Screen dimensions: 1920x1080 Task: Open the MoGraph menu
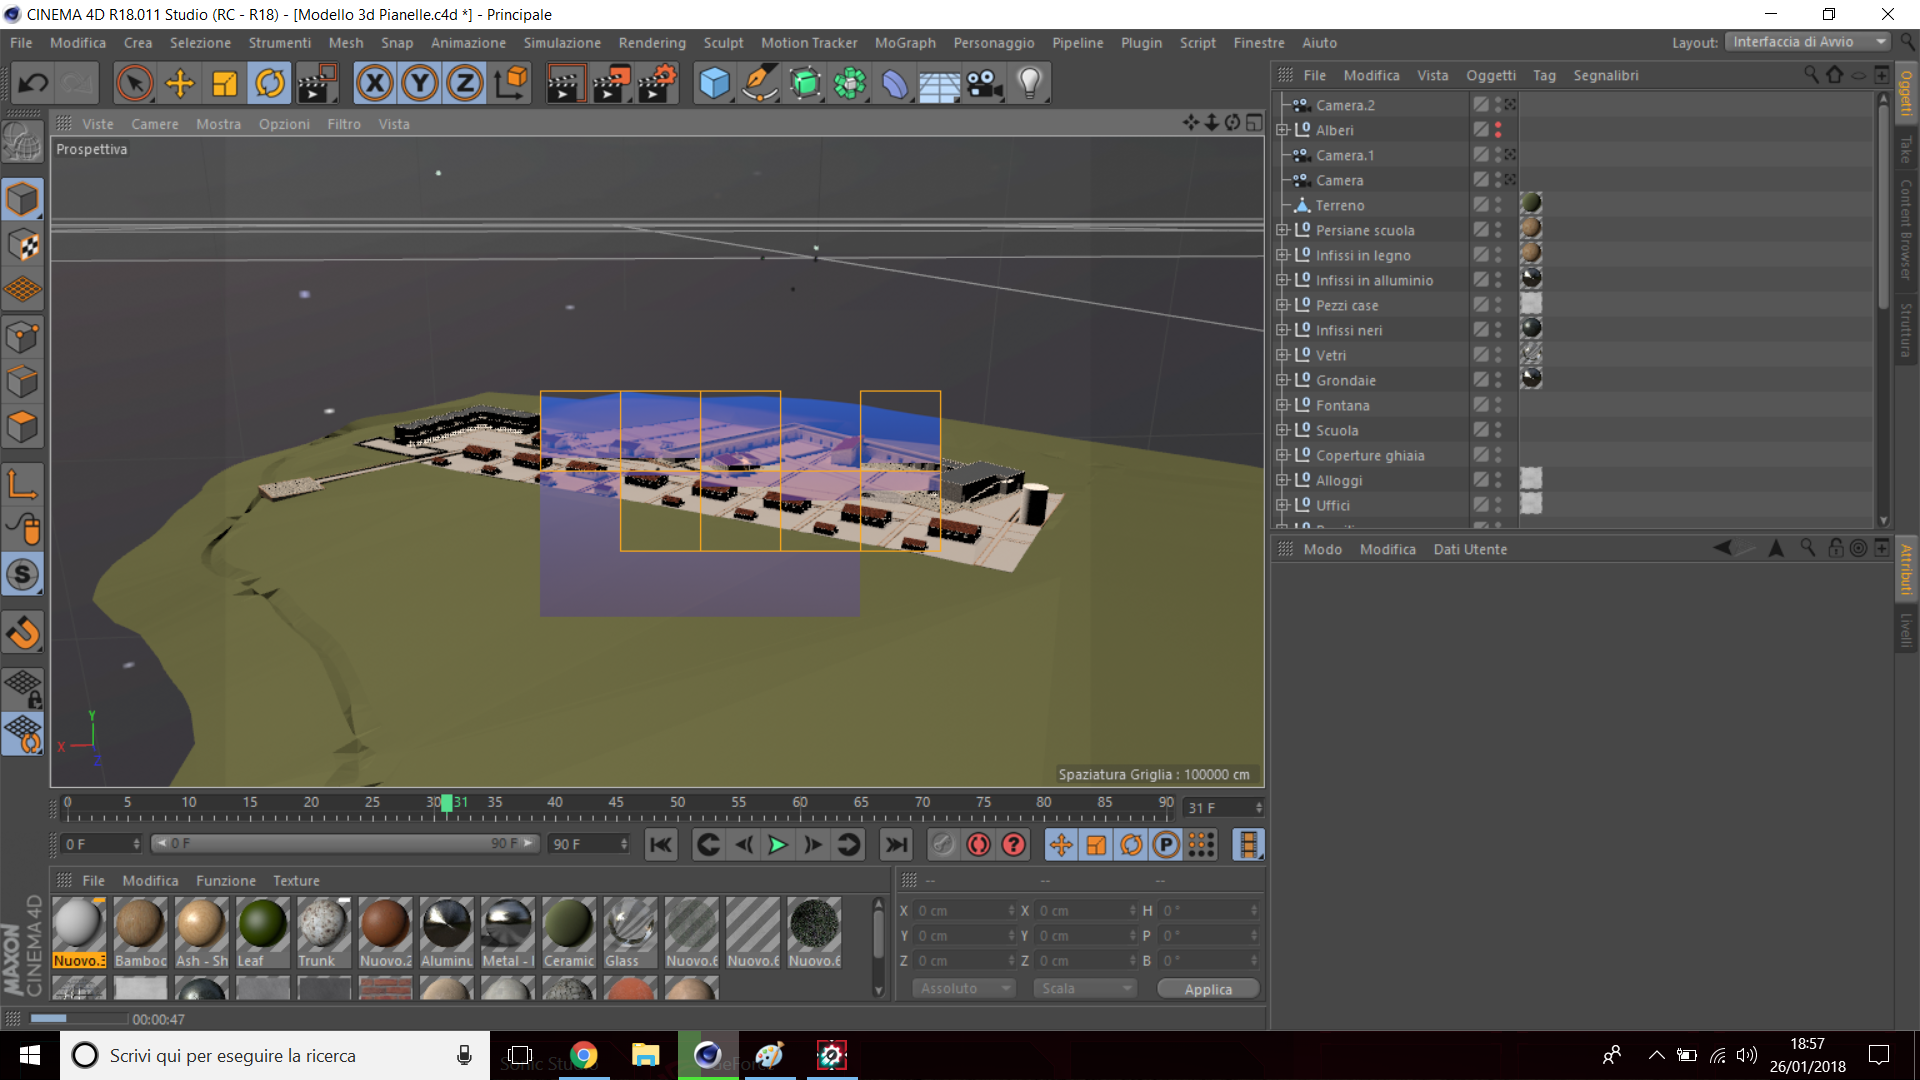tap(905, 43)
